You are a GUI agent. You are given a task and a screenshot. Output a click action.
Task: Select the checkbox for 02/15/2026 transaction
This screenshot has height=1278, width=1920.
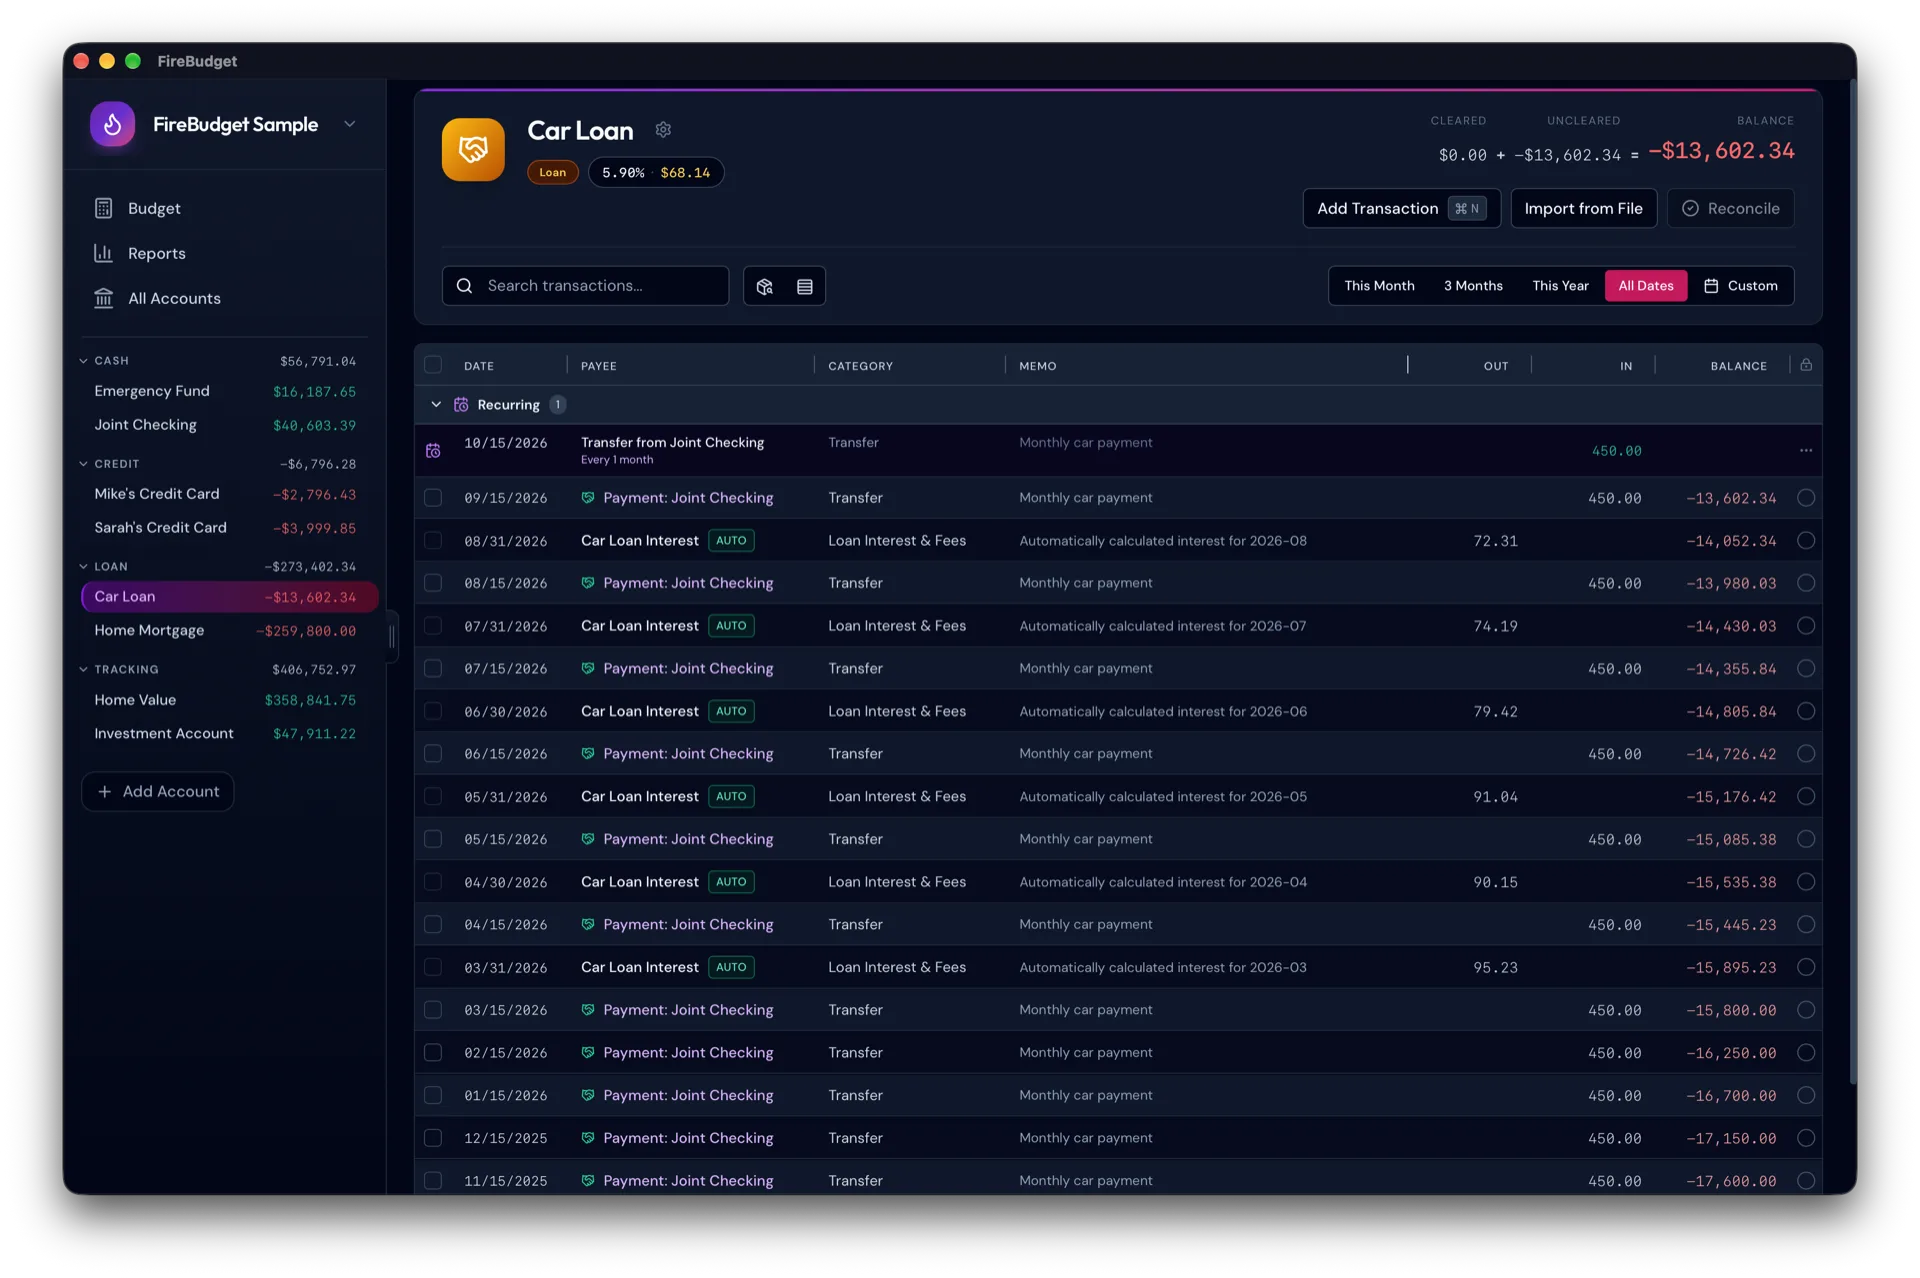[433, 1053]
